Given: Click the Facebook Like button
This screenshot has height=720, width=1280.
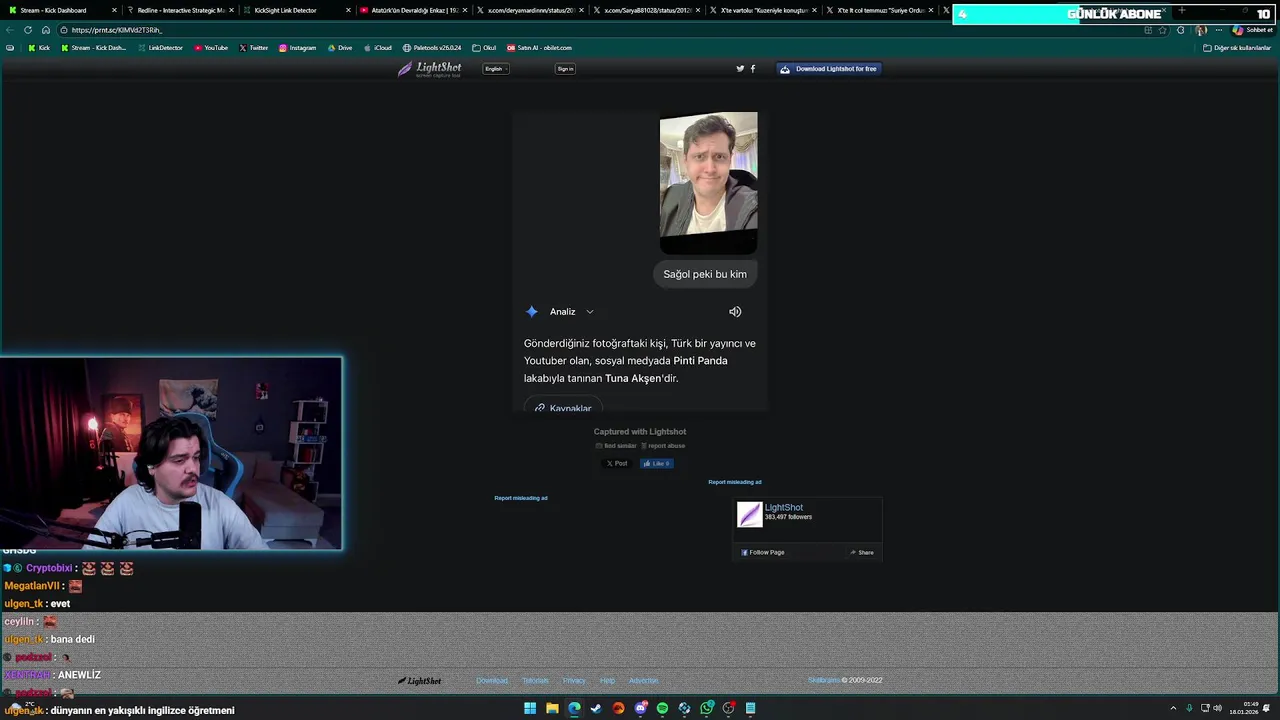Looking at the screenshot, I should coord(656,464).
